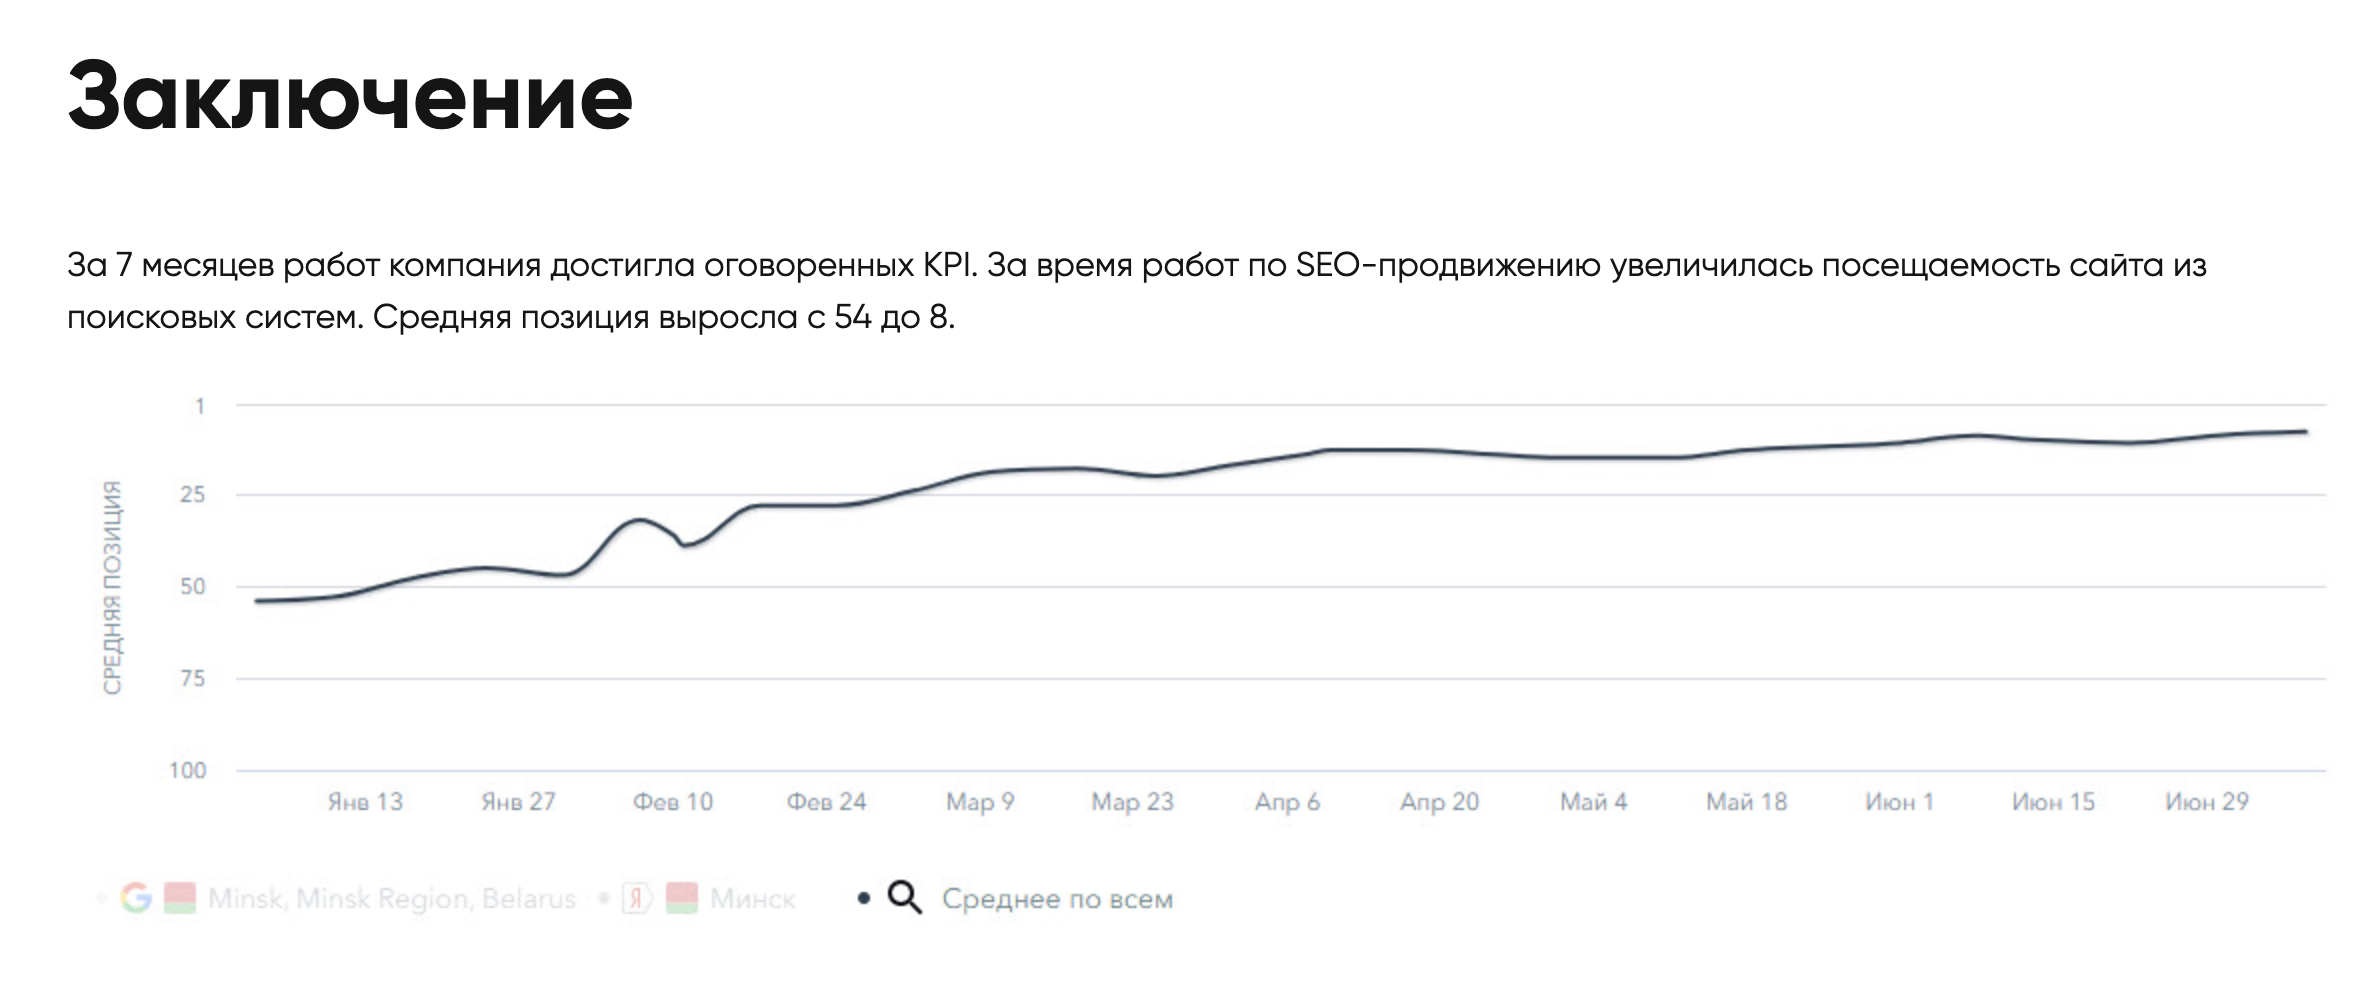Click the "Июн 29" date label
This screenshot has height=1006, width=2368.
(2206, 802)
